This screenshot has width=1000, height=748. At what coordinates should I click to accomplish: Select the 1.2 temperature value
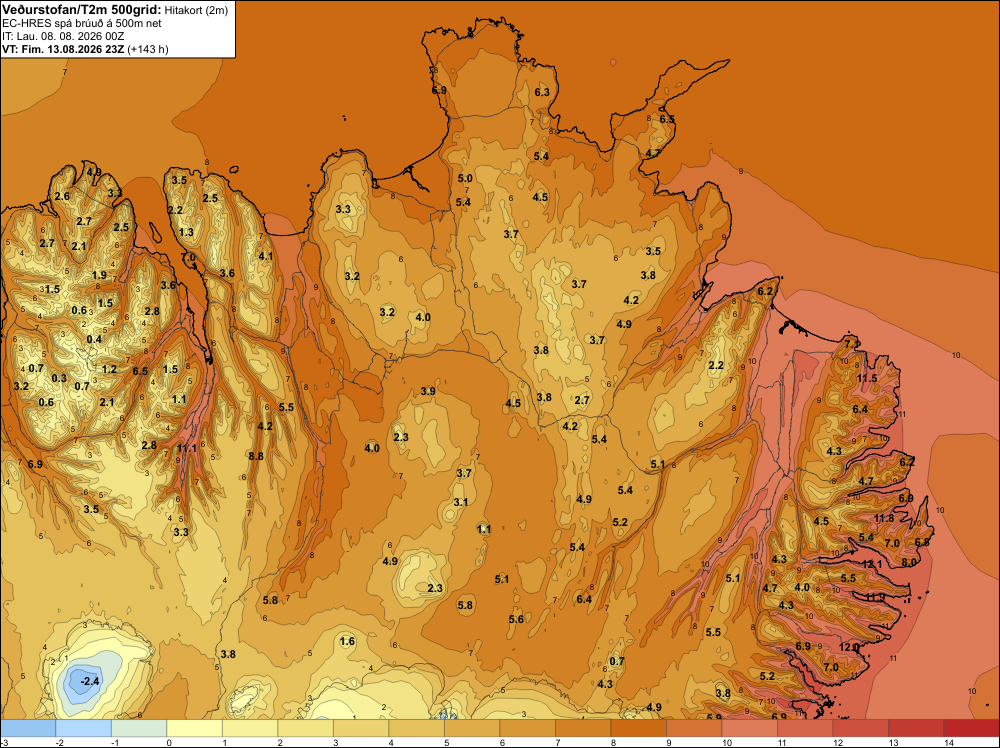[x=109, y=369]
